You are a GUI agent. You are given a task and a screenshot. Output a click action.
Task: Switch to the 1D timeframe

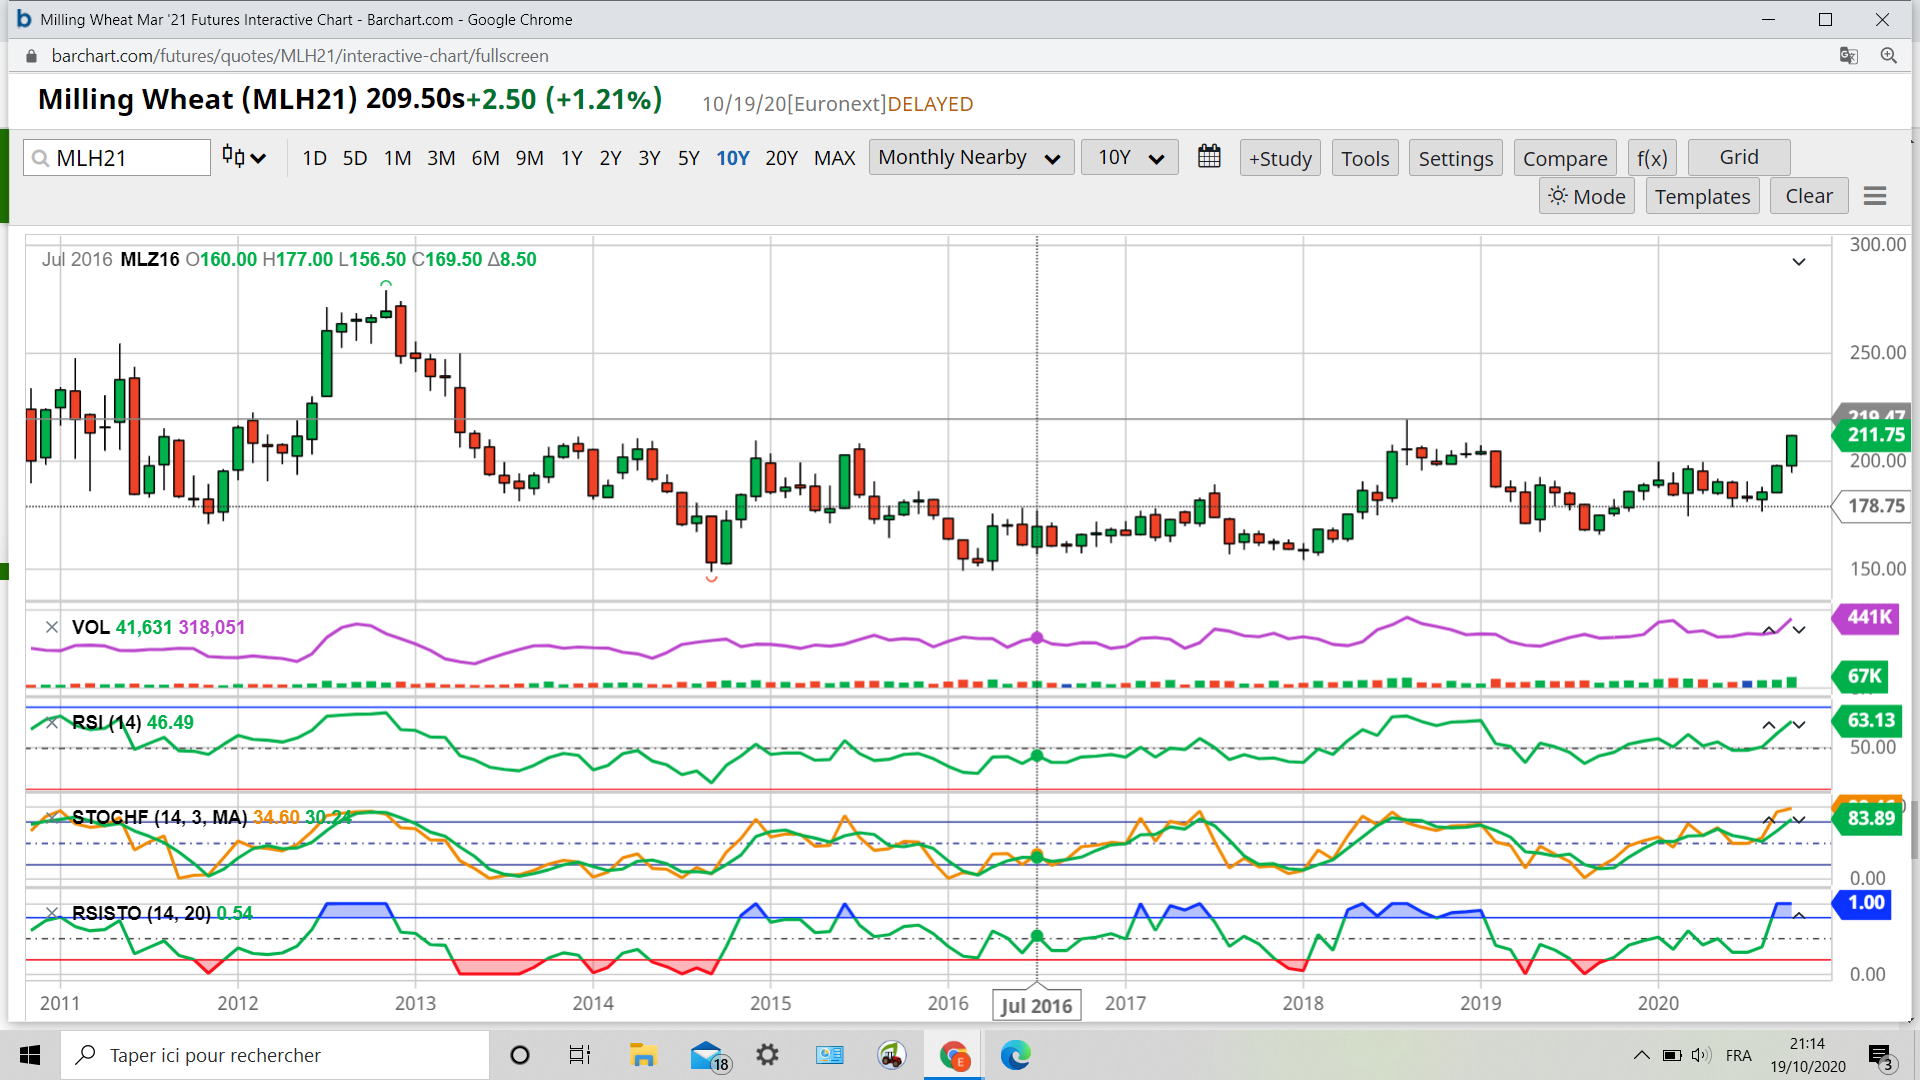click(314, 158)
